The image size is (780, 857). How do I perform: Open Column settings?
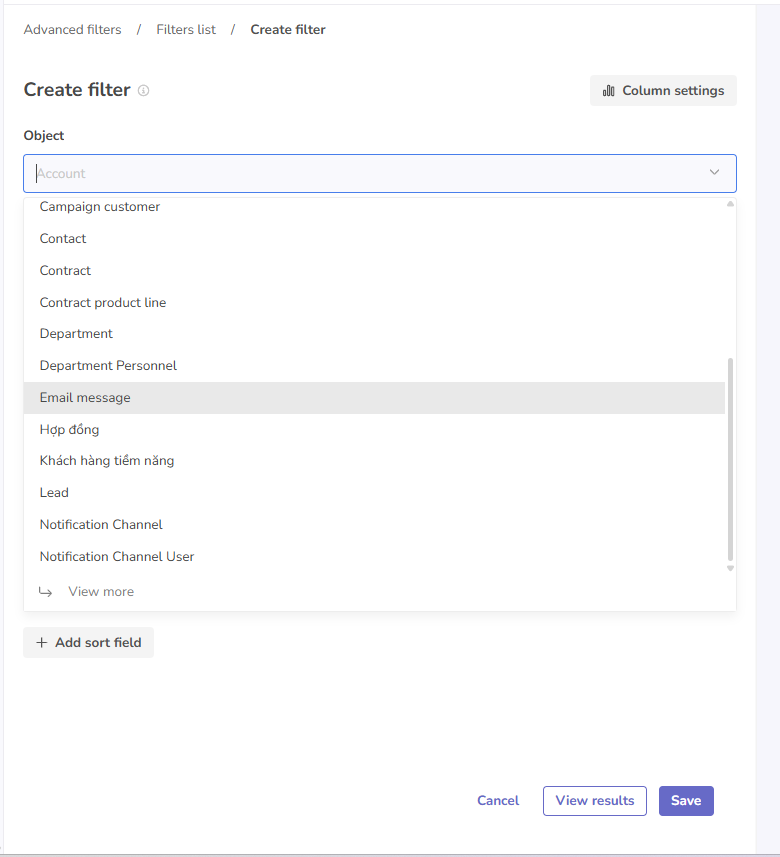tap(663, 91)
